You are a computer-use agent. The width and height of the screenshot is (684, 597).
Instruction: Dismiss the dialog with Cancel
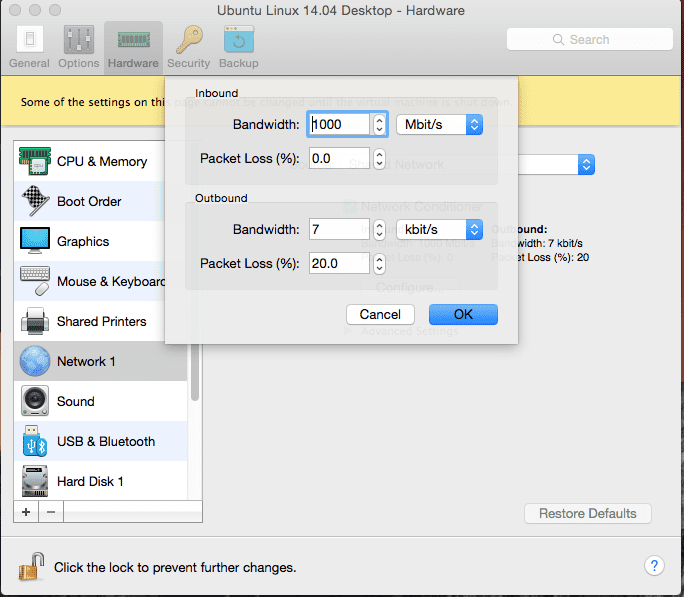click(380, 314)
